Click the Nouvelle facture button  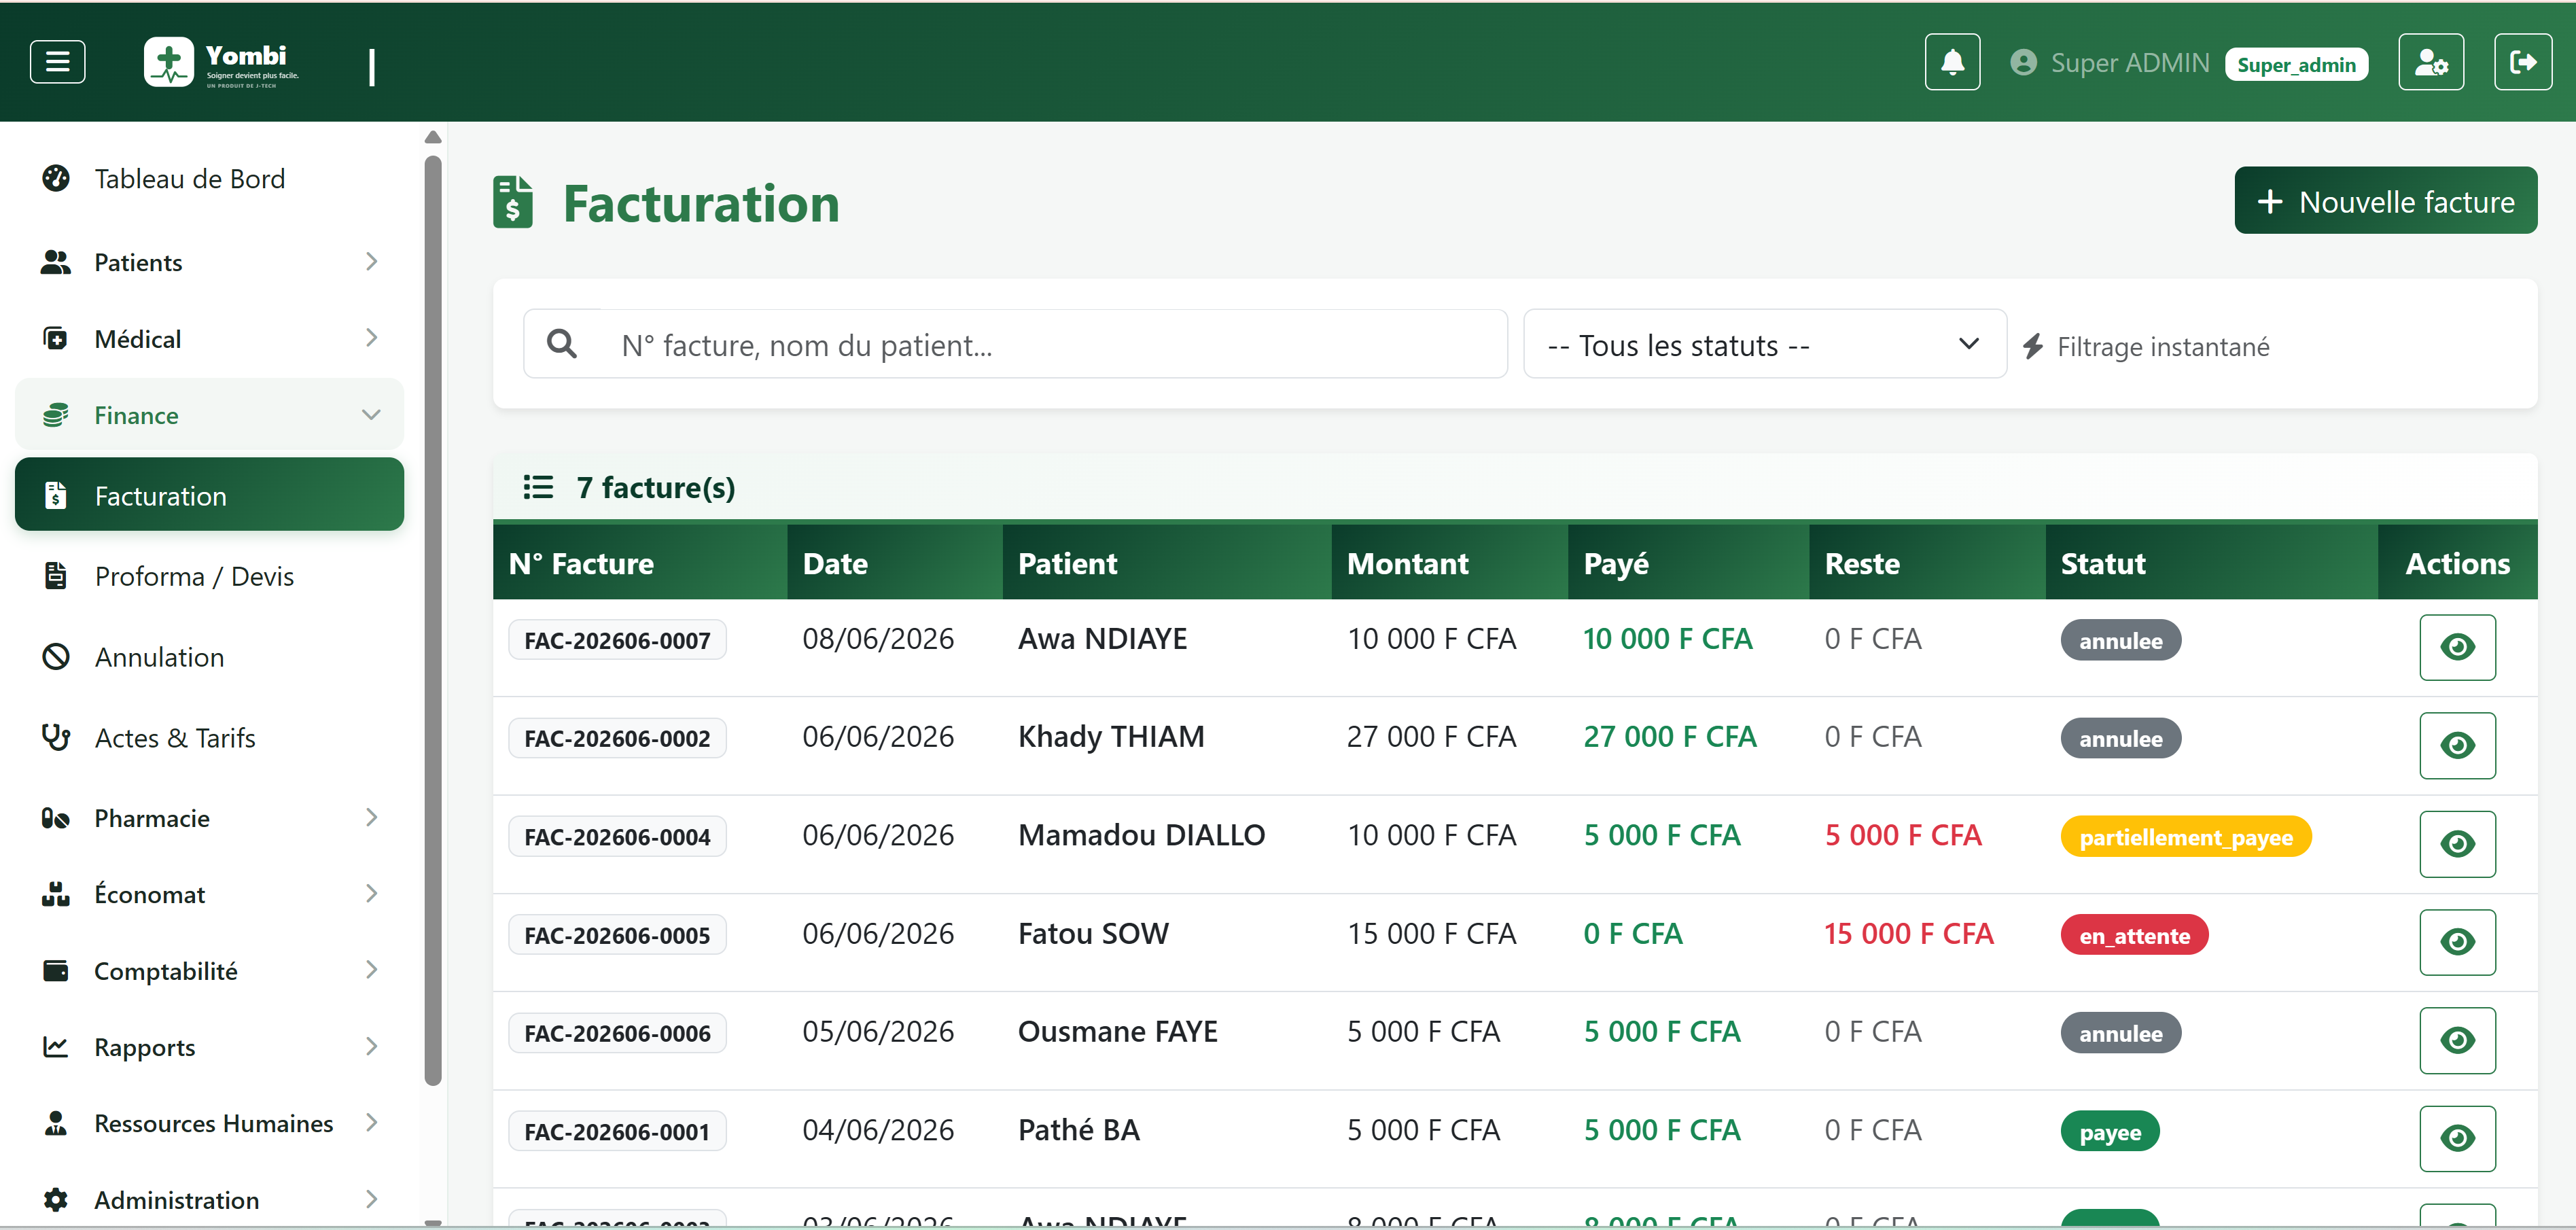click(x=2385, y=201)
